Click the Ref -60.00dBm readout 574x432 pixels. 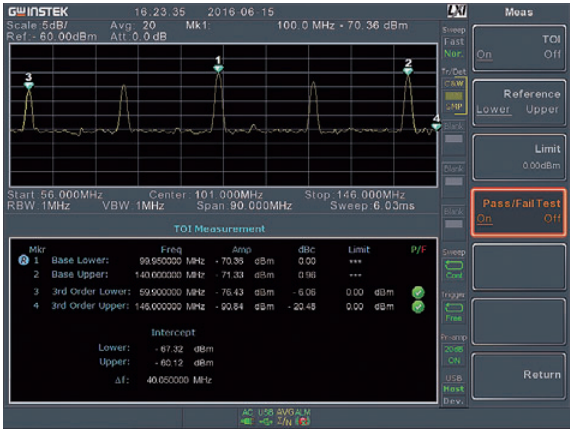(x=52, y=37)
